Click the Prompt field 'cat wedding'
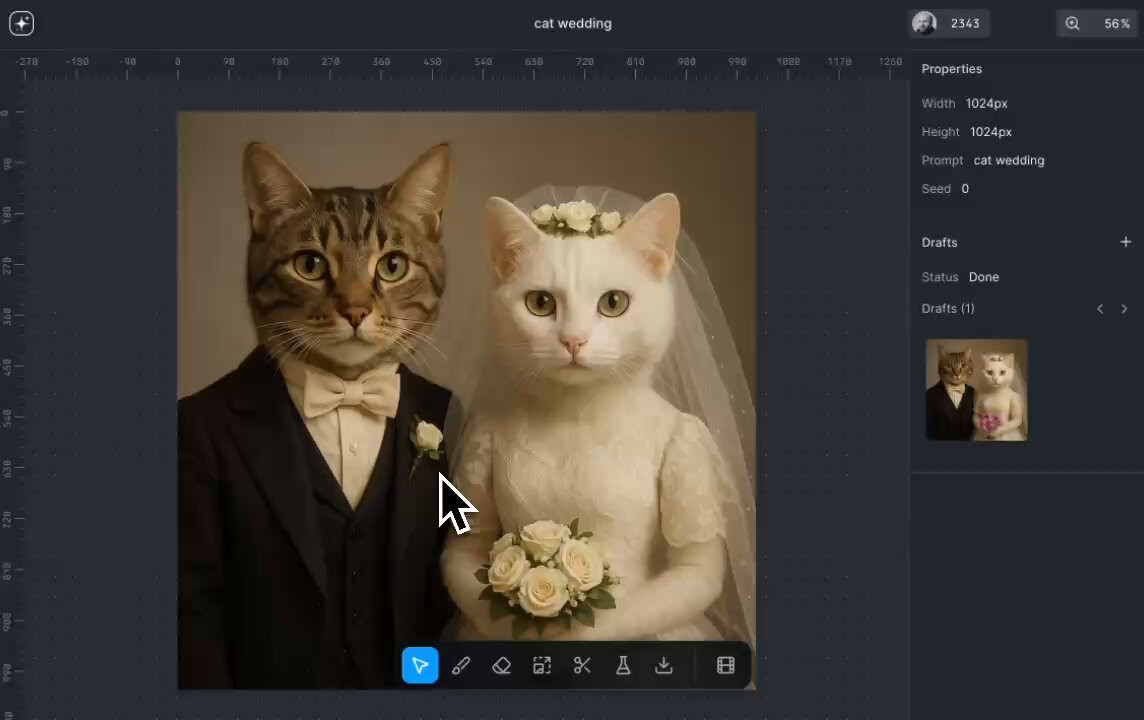 [x=1008, y=160]
